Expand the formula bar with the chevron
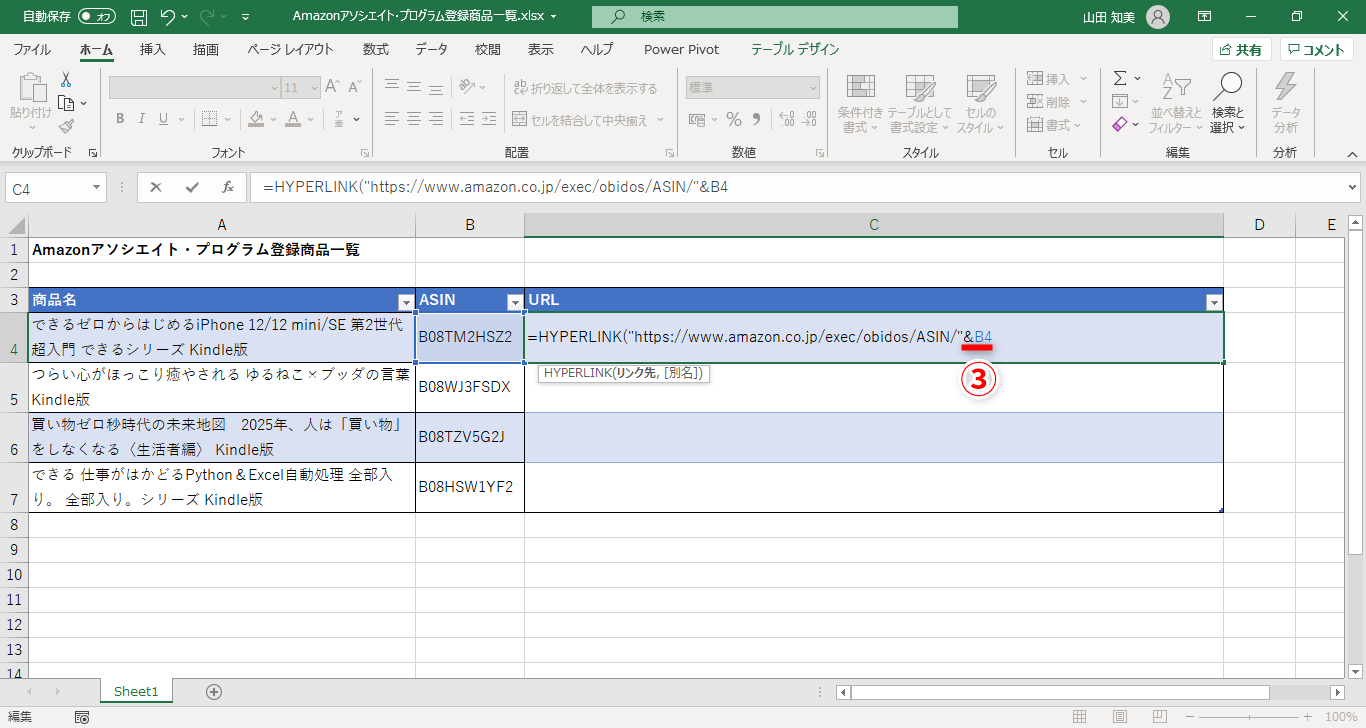This screenshot has width=1366, height=728. click(x=1353, y=187)
